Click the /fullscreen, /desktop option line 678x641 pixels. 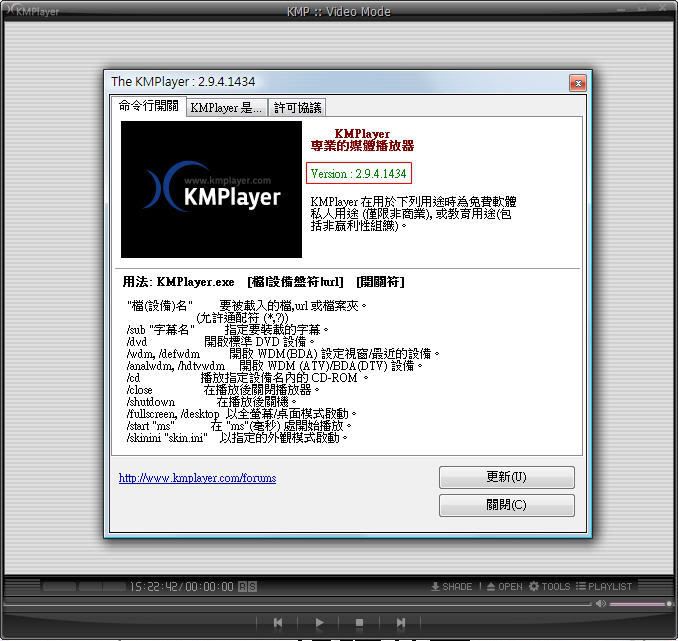241,414
